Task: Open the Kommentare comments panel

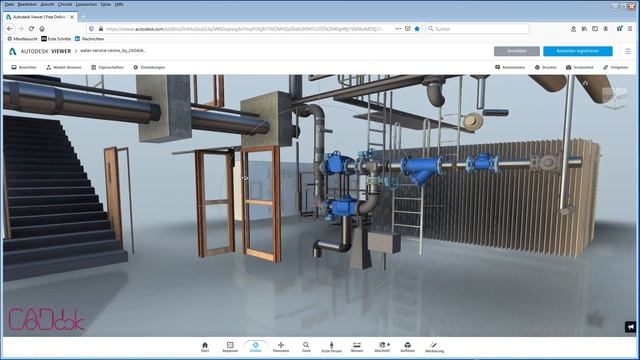Action: tap(510, 67)
